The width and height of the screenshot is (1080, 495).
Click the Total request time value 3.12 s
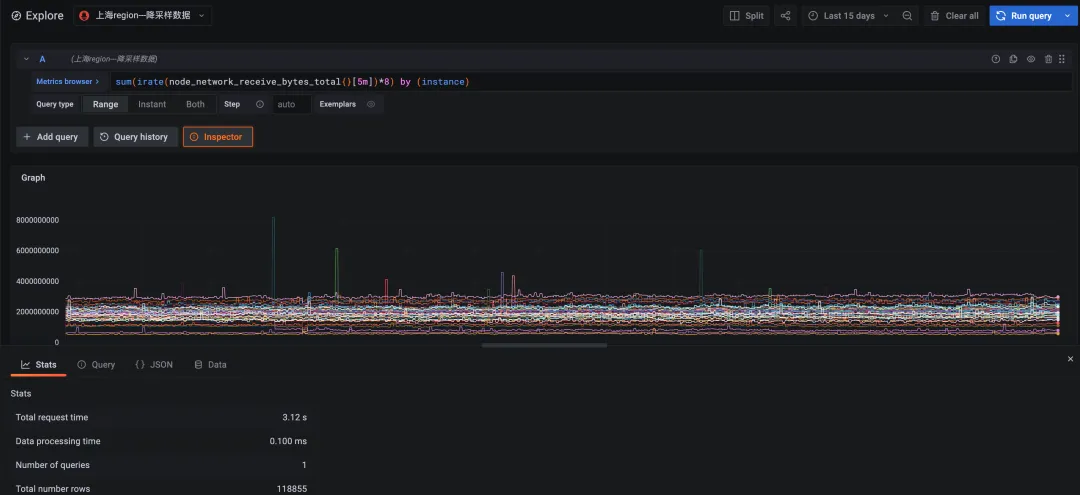point(295,417)
